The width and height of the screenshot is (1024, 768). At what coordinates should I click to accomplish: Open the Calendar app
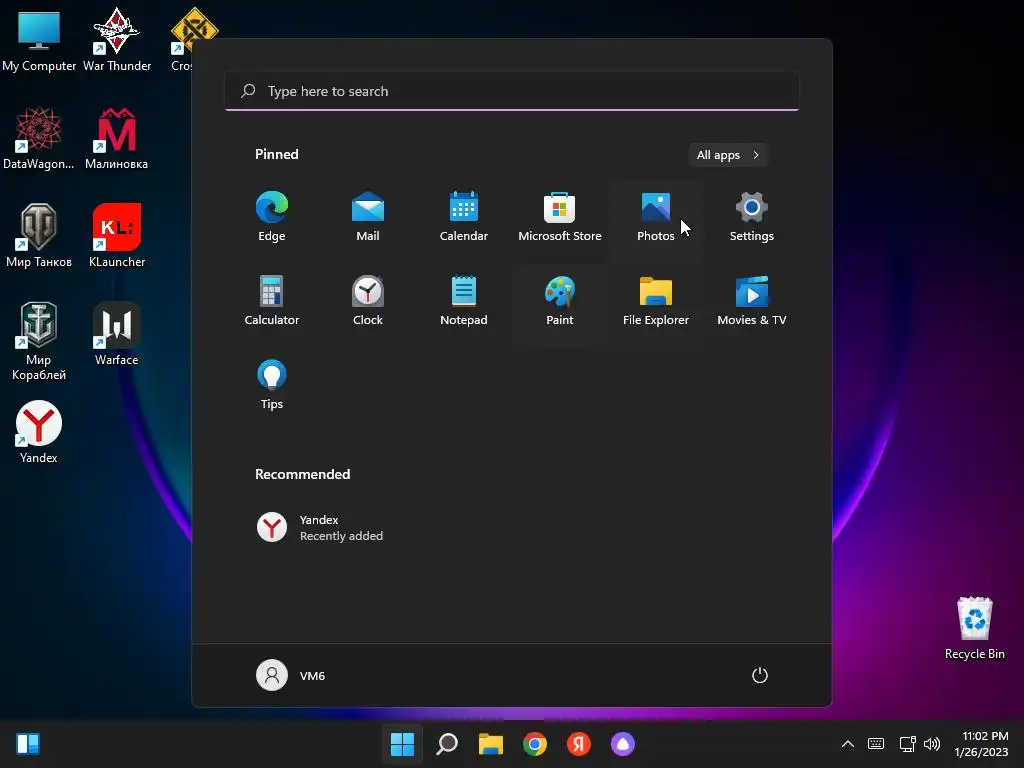coord(464,217)
